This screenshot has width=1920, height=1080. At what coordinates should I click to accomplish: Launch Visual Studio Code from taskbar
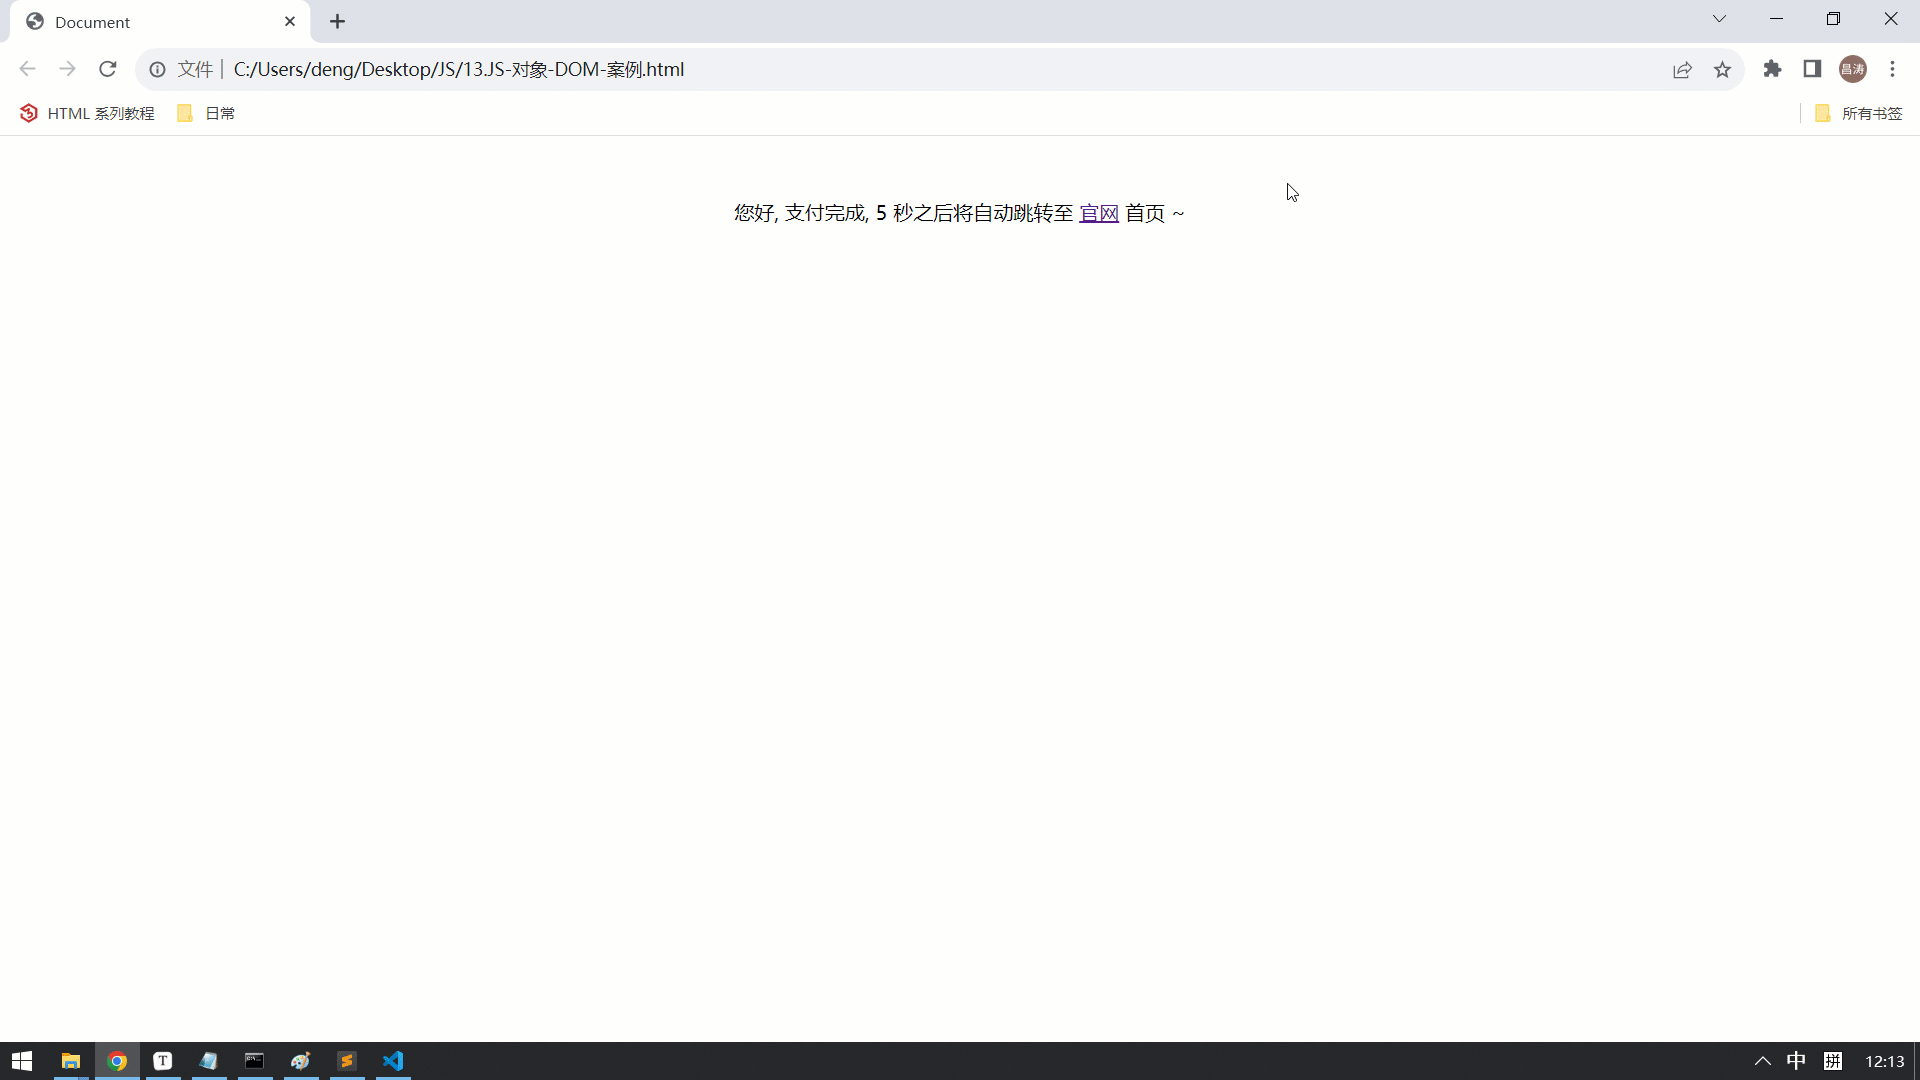(393, 1061)
